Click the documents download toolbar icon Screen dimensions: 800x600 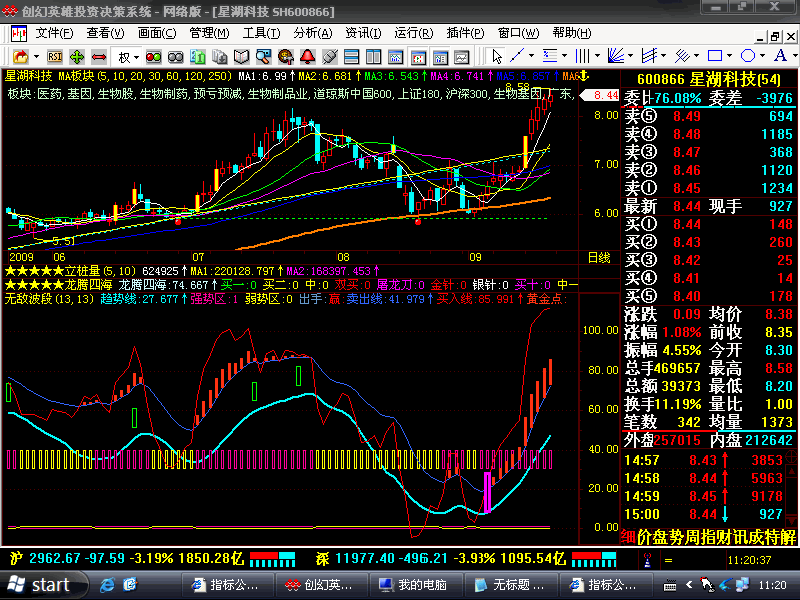(219, 57)
